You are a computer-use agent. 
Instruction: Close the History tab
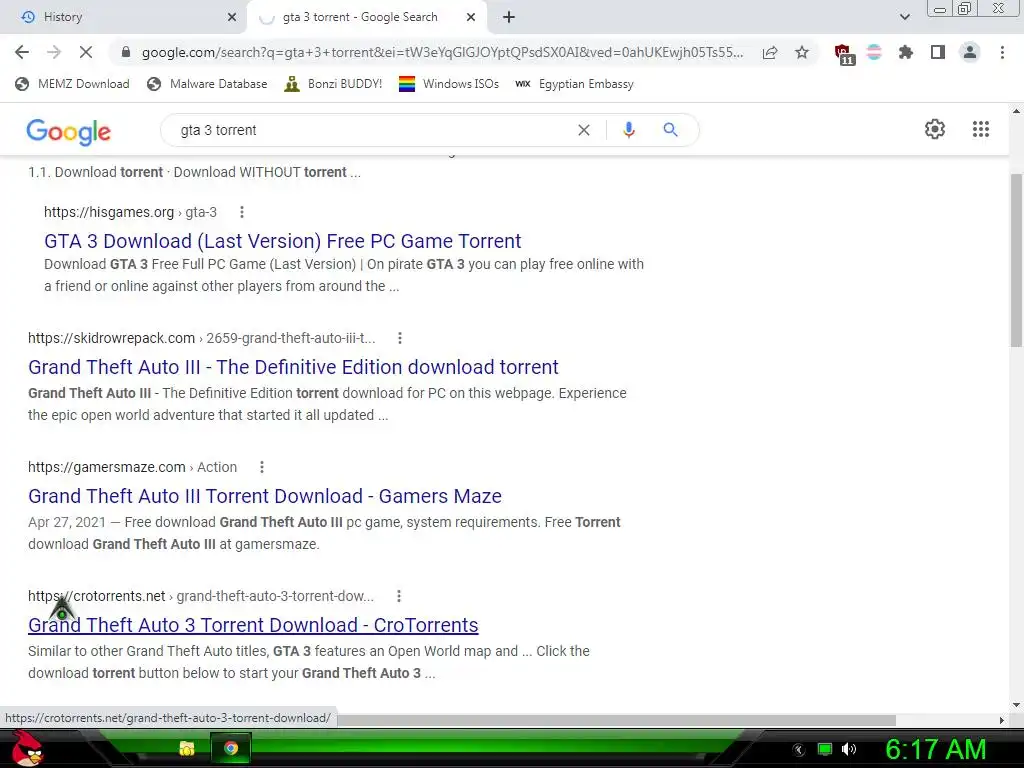coord(232,17)
